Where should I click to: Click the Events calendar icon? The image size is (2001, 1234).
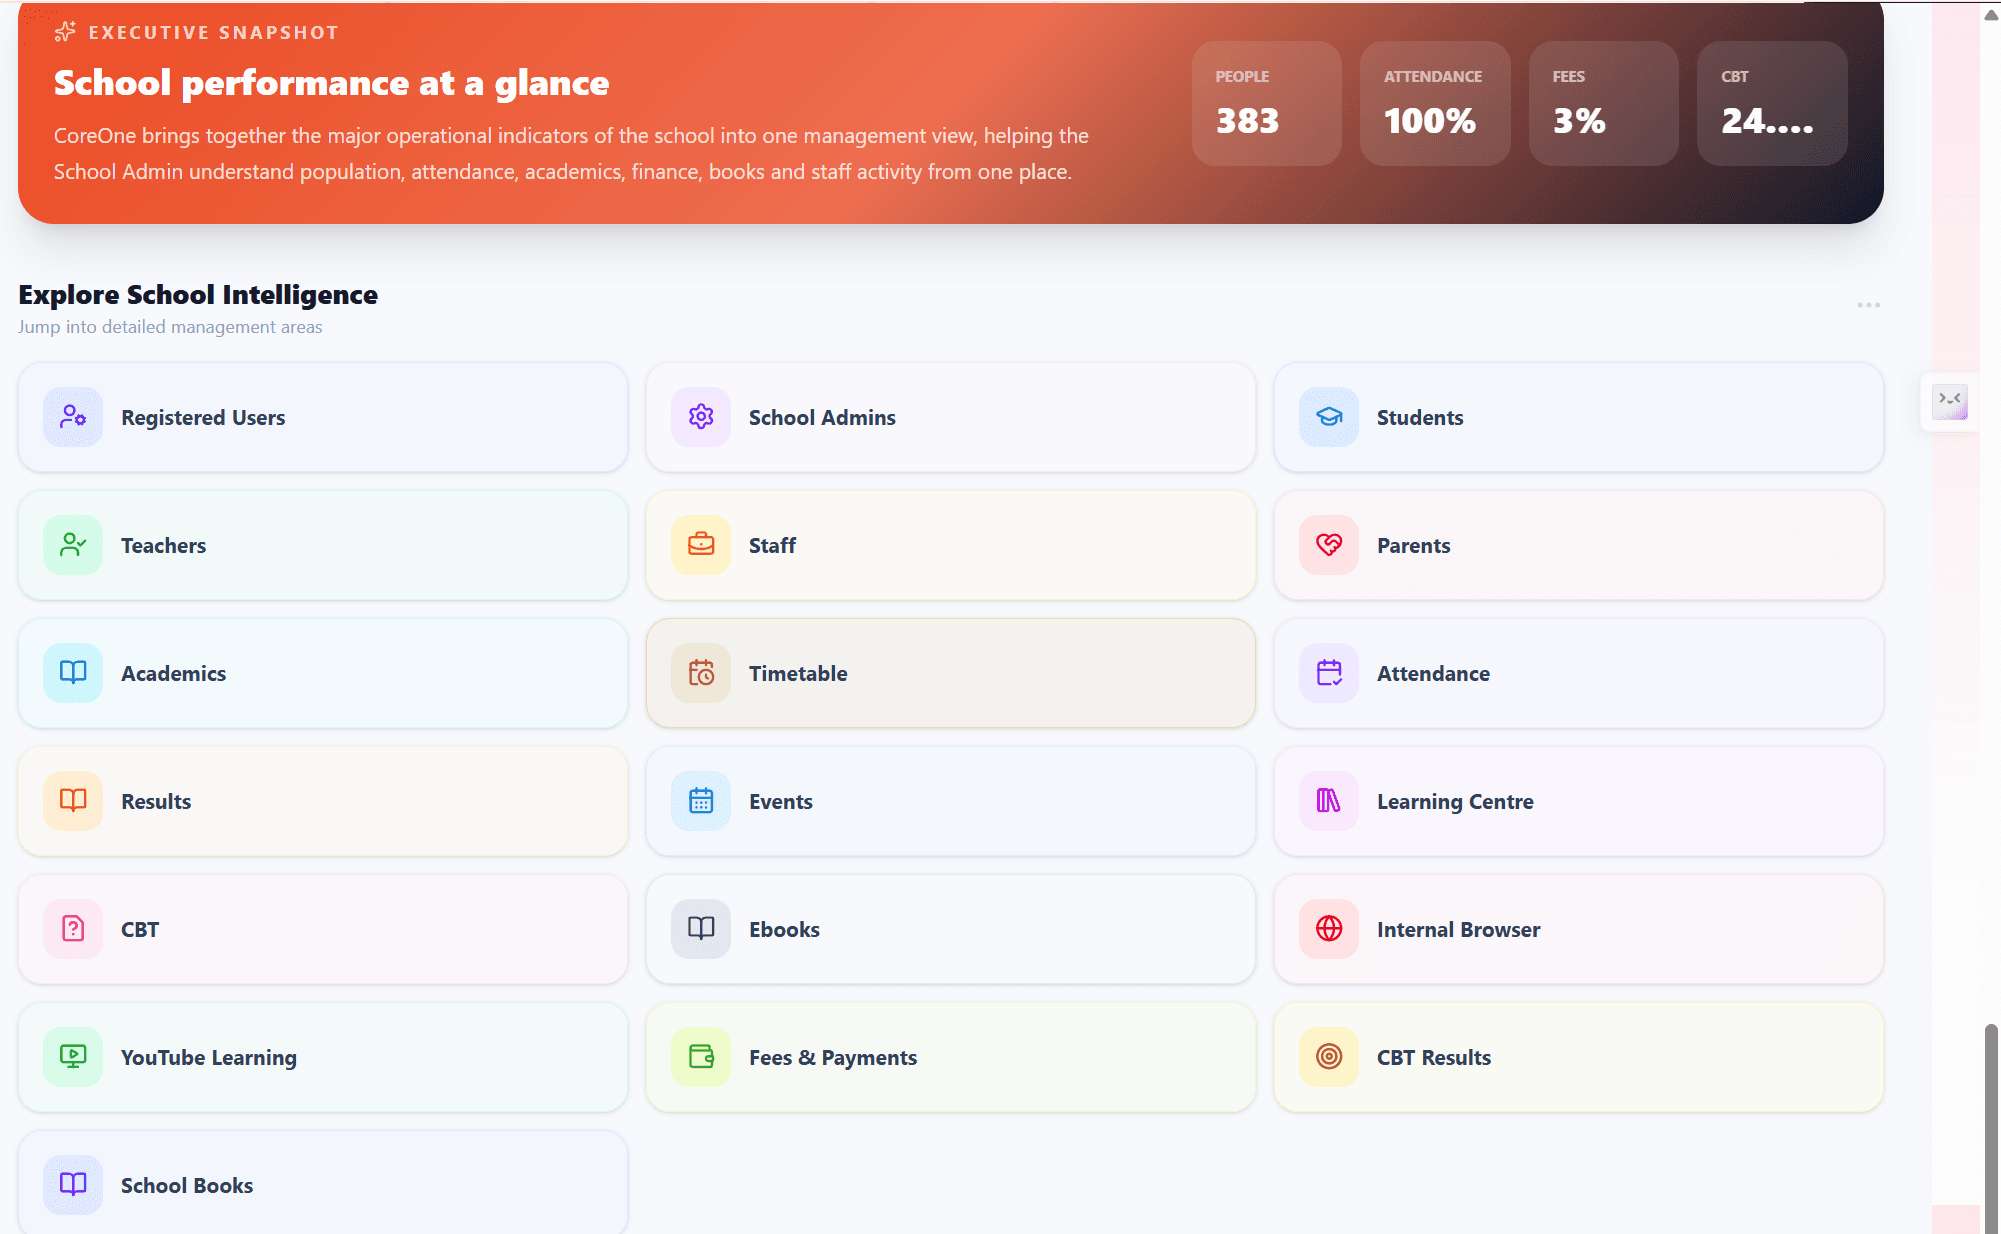pos(701,801)
